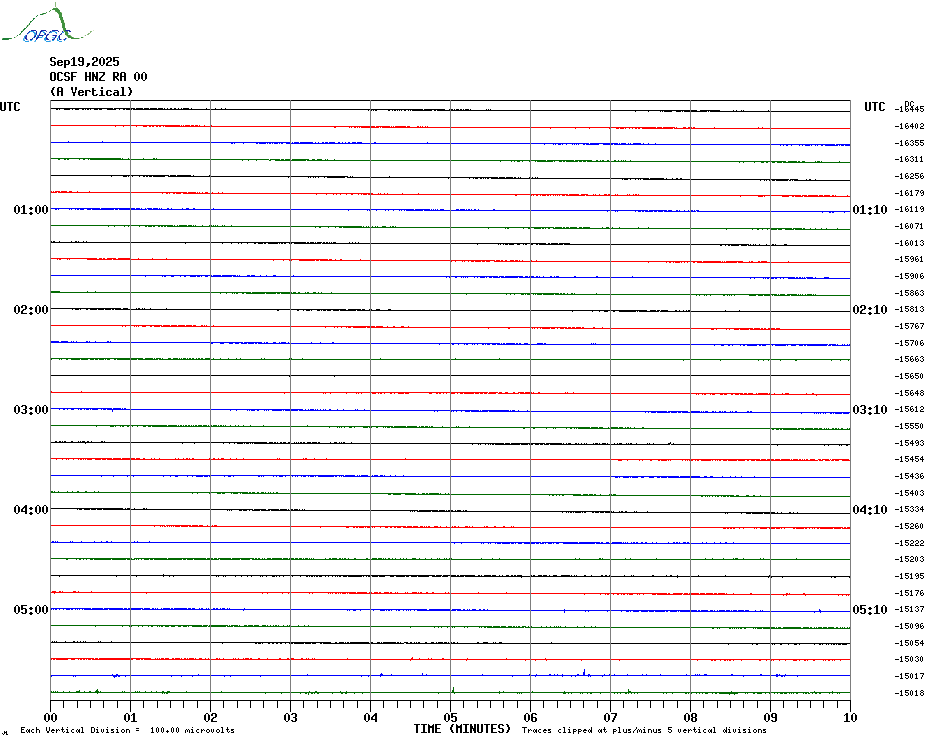Click the DC offset value -15493
The image size is (930, 744).
(x=909, y=443)
